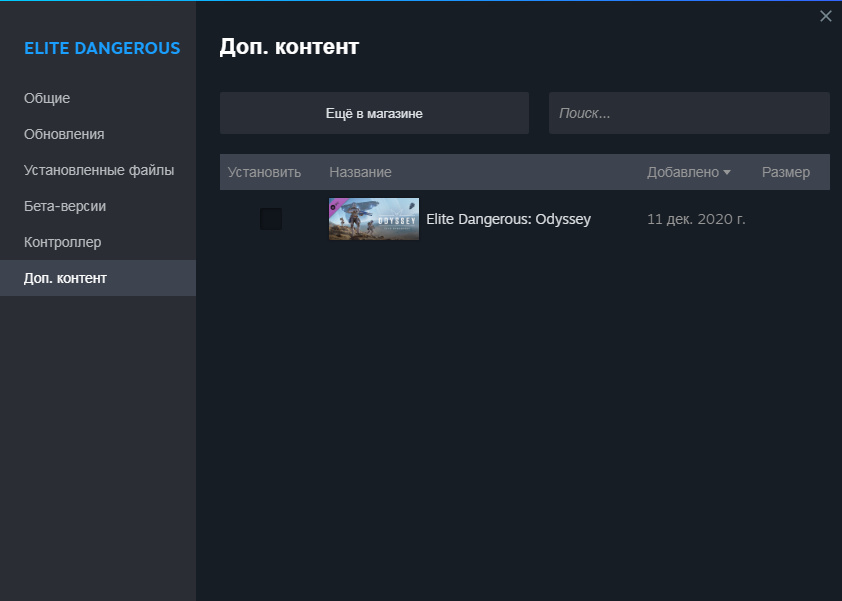Focus the Поиск search field
Image resolution: width=842 pixels, height=601 pixels.
pos(689,113)
